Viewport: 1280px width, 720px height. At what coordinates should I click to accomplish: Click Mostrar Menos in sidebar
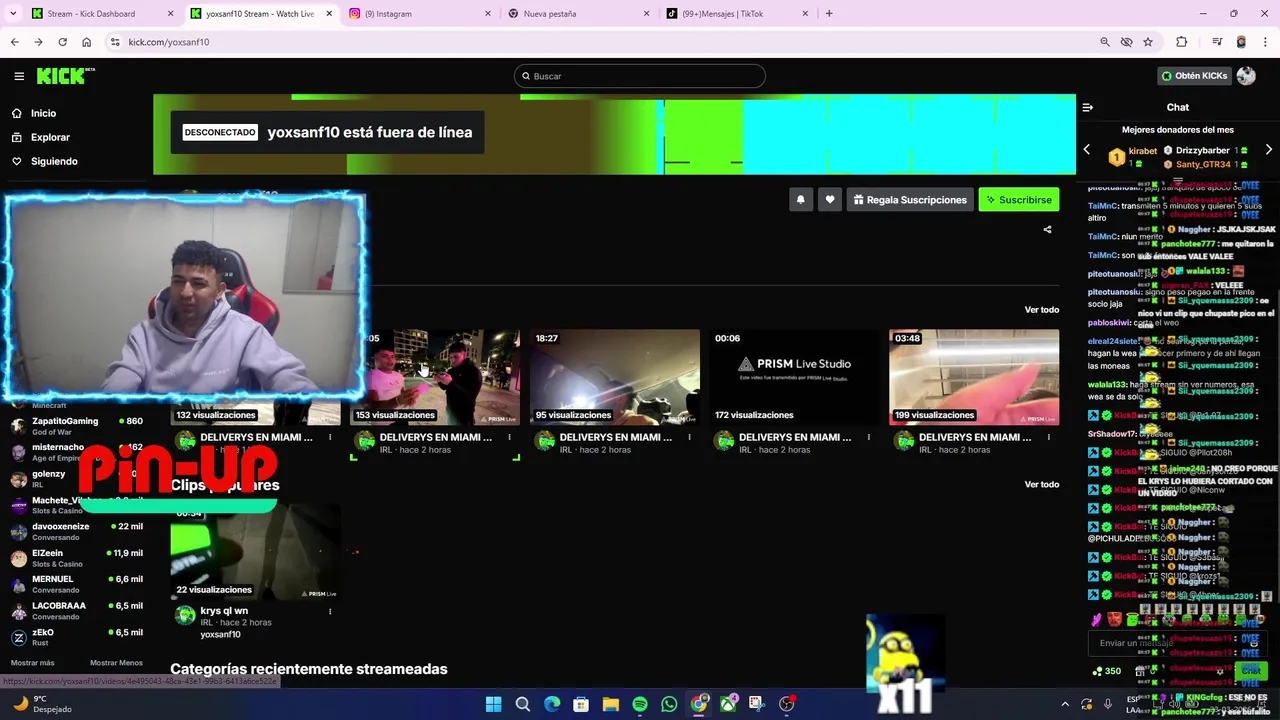coord(116,663)
